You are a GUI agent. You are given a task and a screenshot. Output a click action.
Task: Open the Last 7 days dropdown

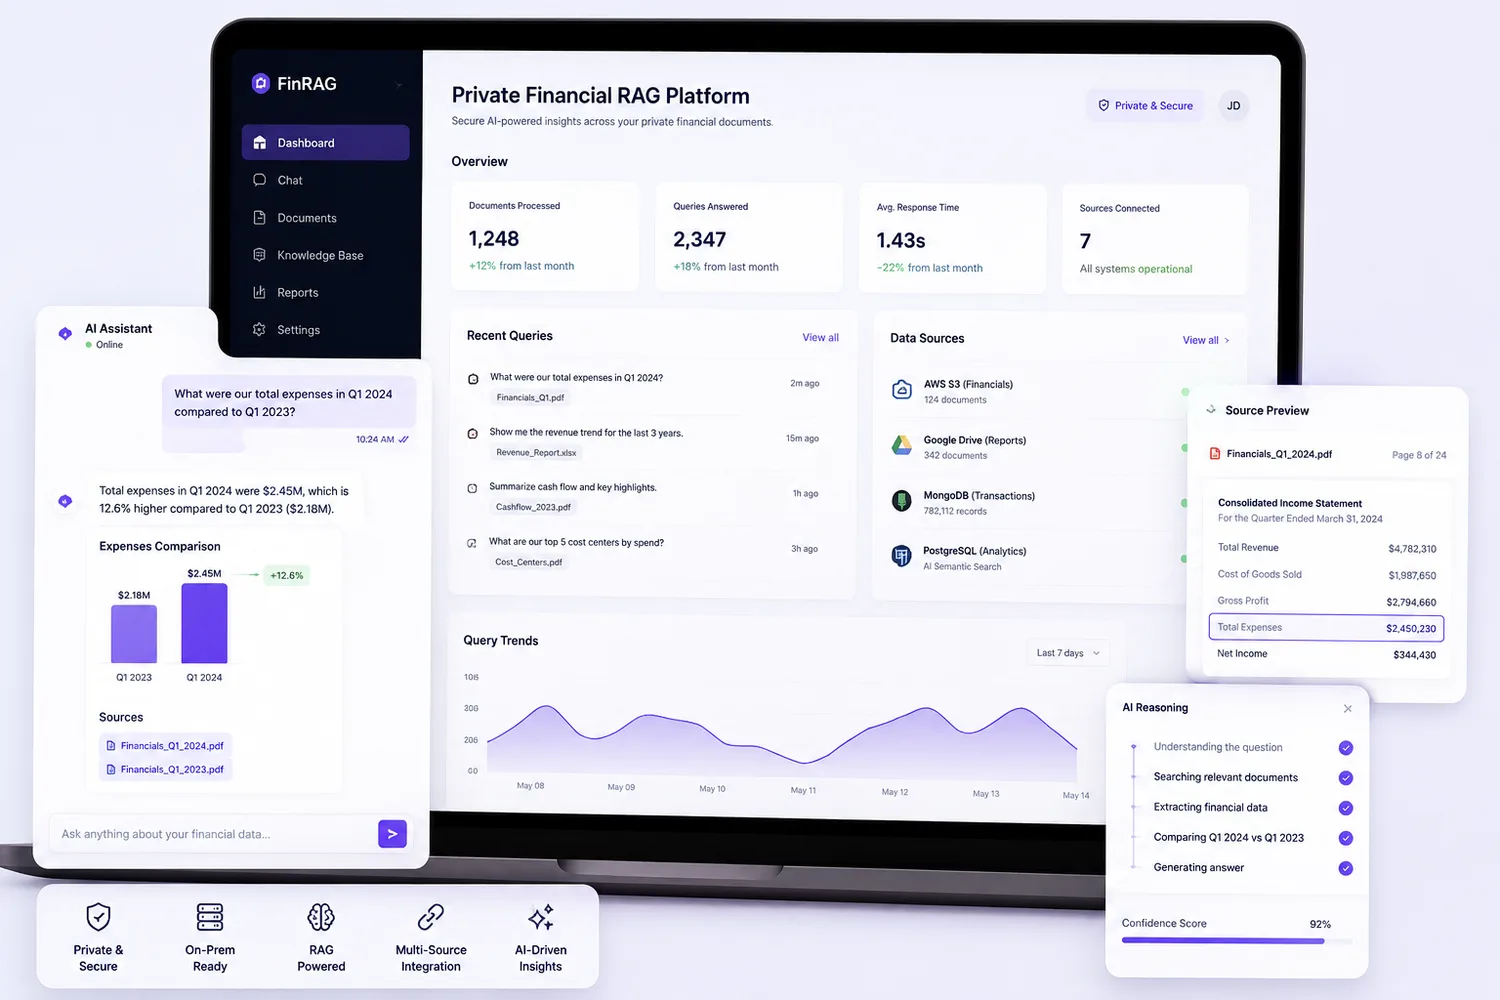tap(1068, 653)
